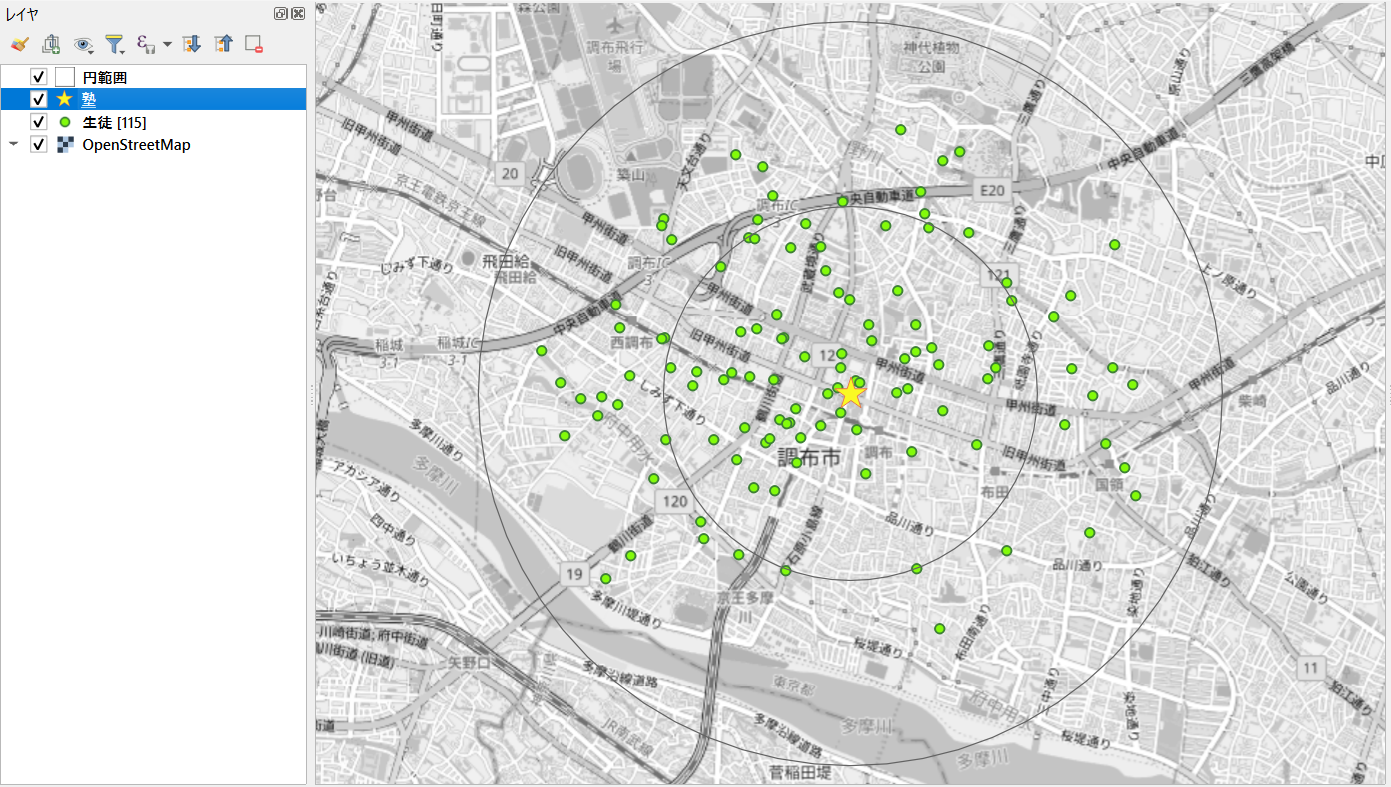Click the filter legend by expression icon
The height and width of the screenshot is (787, 1391).
[x=146, y=44]
